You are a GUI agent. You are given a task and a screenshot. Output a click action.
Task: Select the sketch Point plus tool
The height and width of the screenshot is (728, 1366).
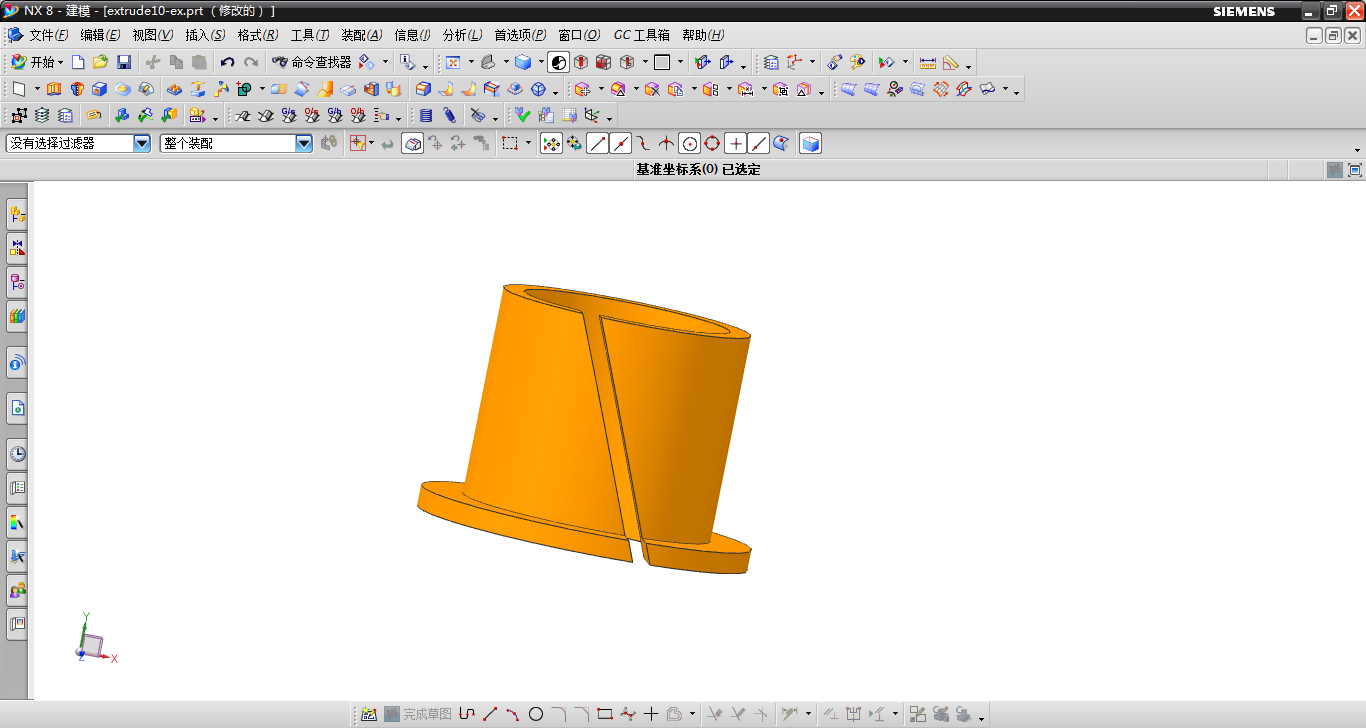point(651,714)
